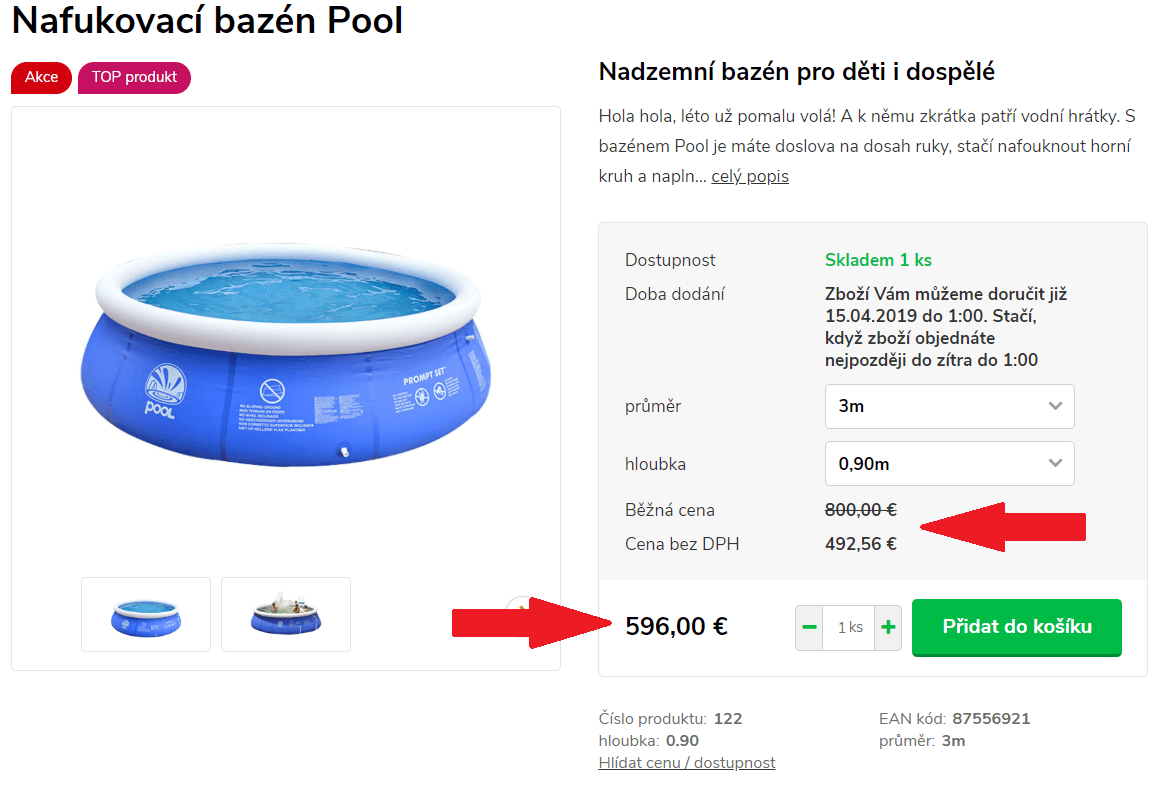This screenshot has width=1159, height=790.
Task: Click the crossed-out 800,00 € regular price
Action: click(860, 510)
